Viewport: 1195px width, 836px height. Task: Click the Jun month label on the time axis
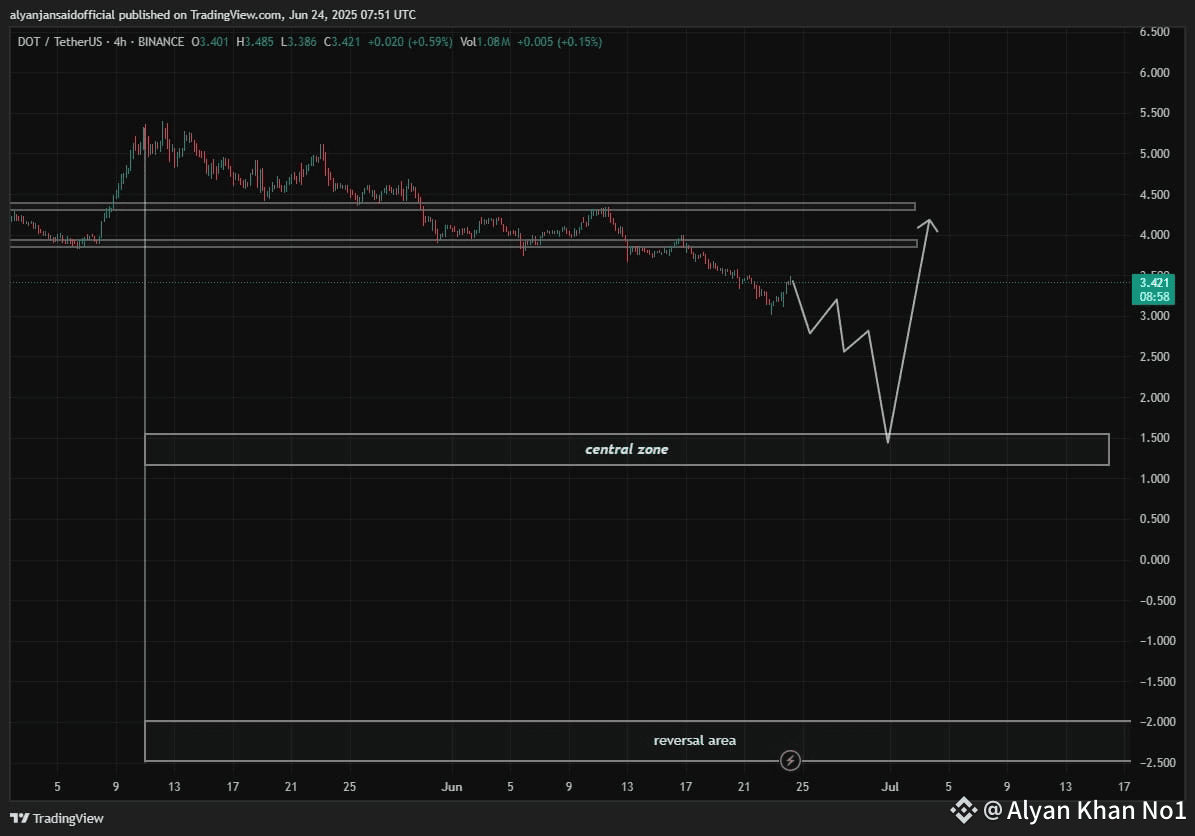(452, 787)
